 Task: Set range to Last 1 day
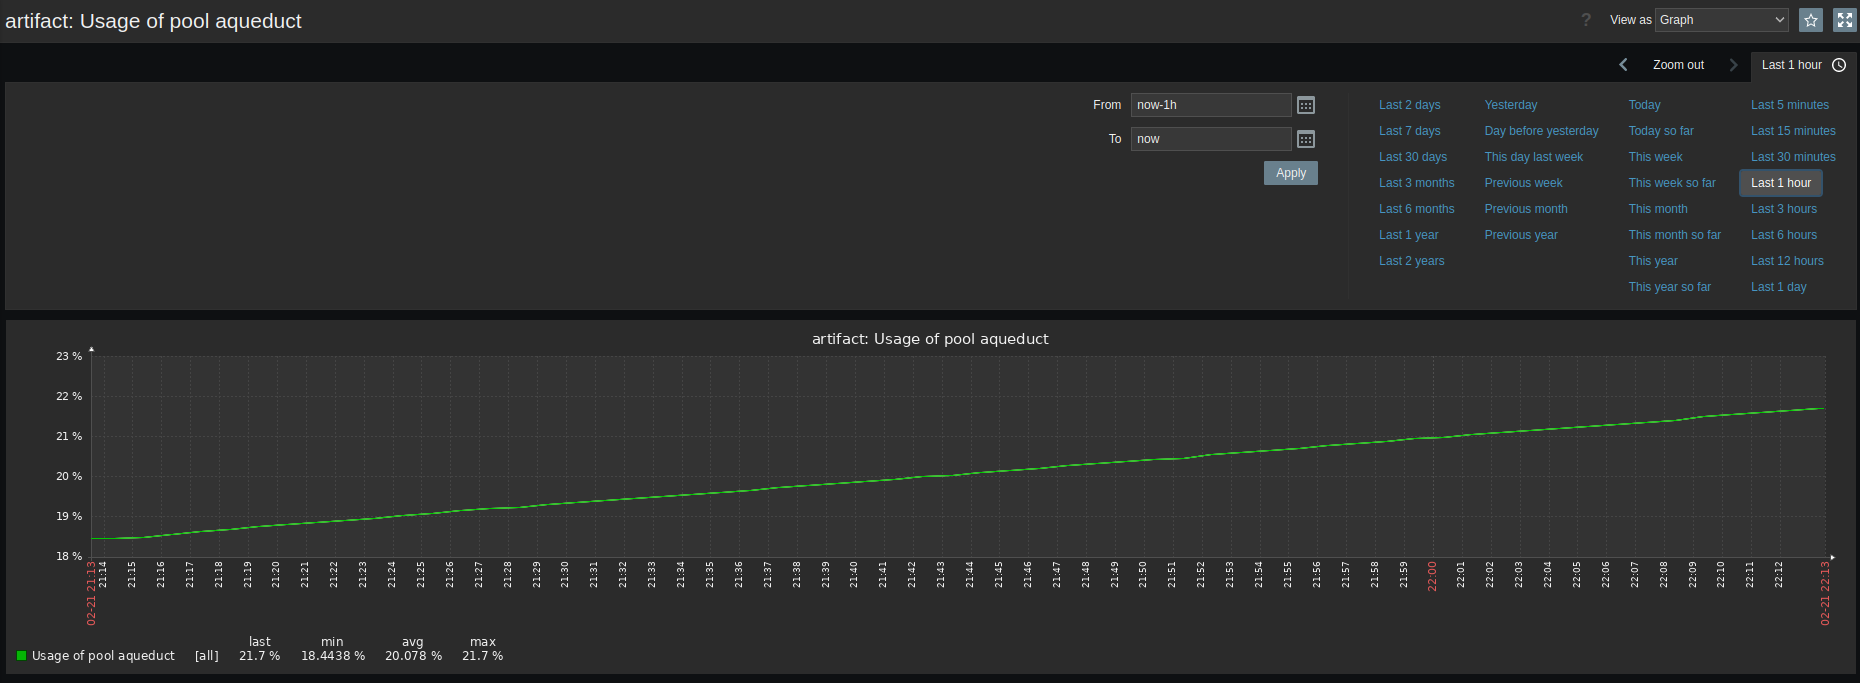point(1778,287)
